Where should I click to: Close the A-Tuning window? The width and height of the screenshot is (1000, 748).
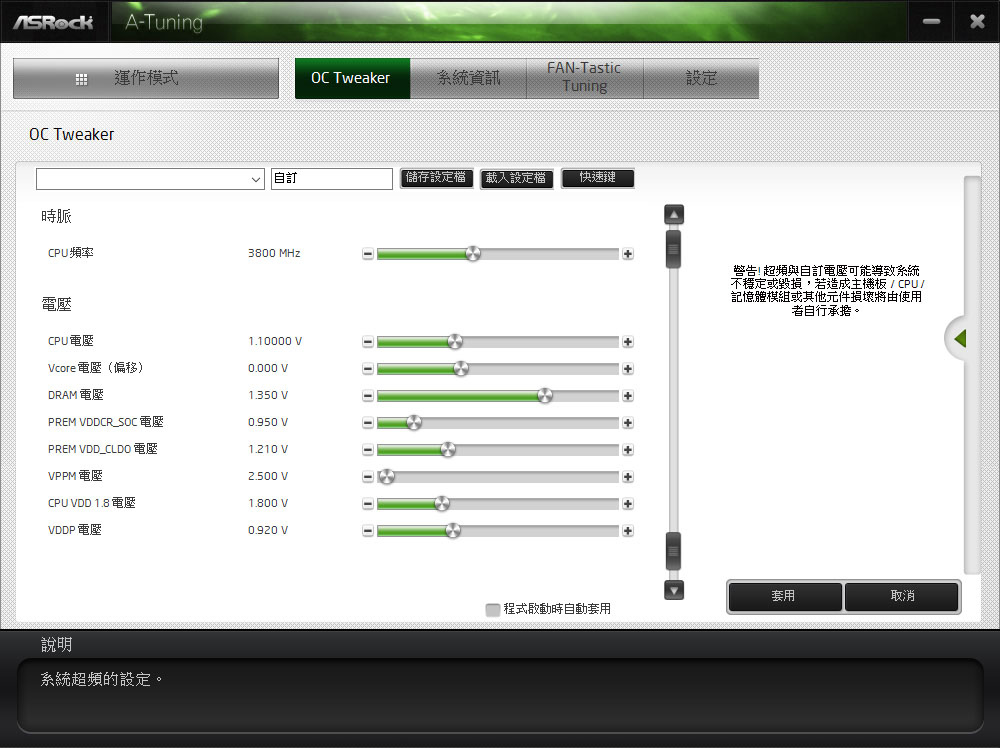click(977, 22)
